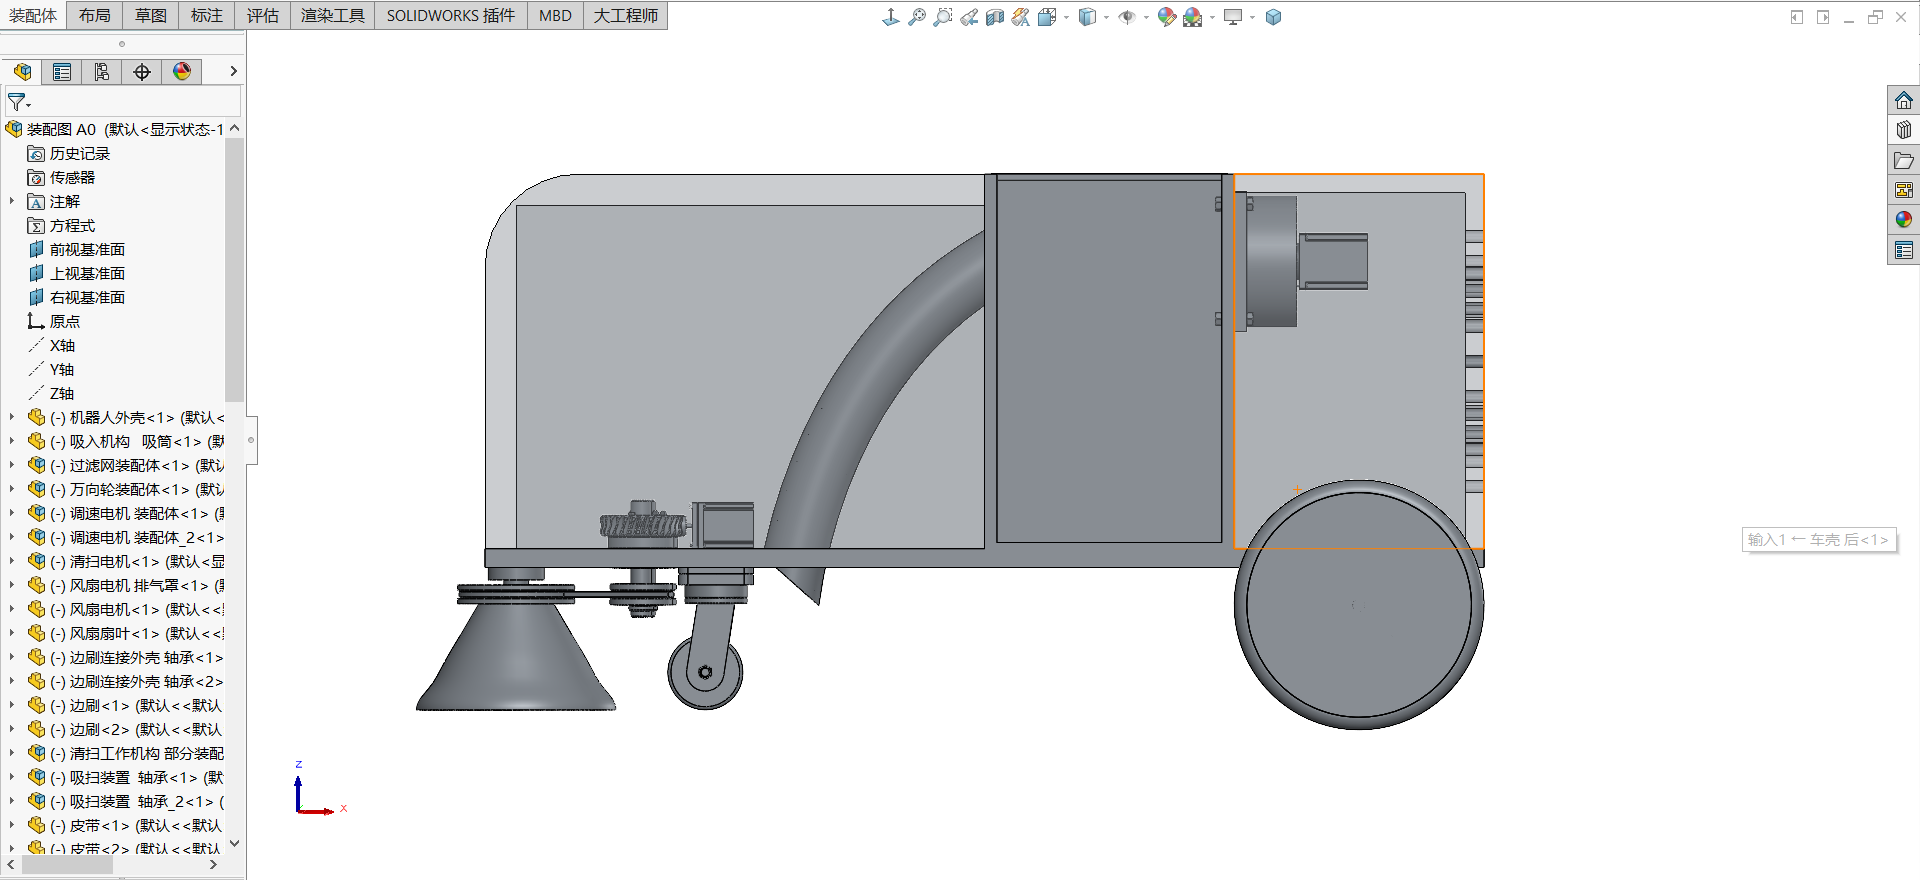The width and height of the screenshot is (1920, 880).
Task: Open SOLIDWORKS Resources home pane tab
Action: tap(1903, 101)
